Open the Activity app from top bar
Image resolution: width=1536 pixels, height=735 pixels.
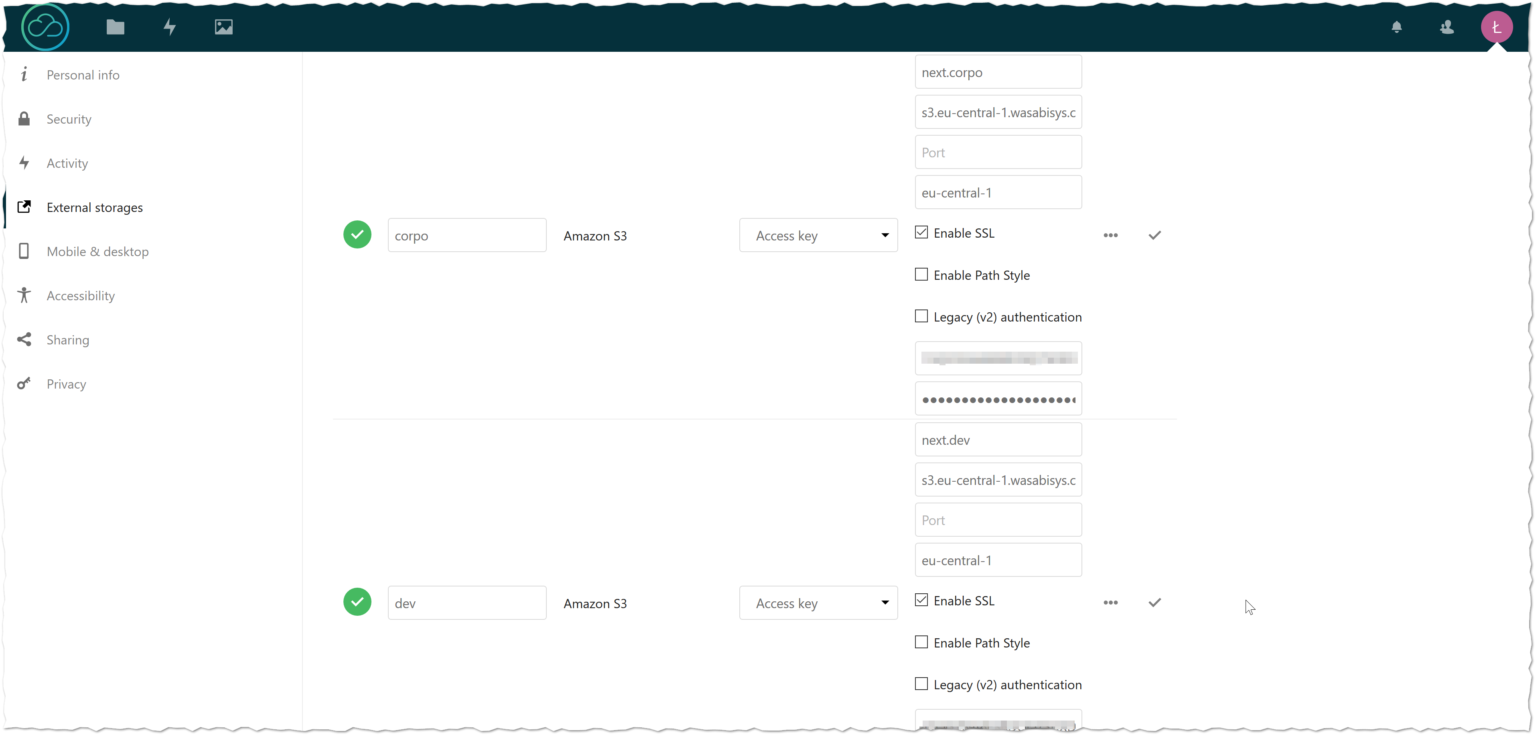169,27
